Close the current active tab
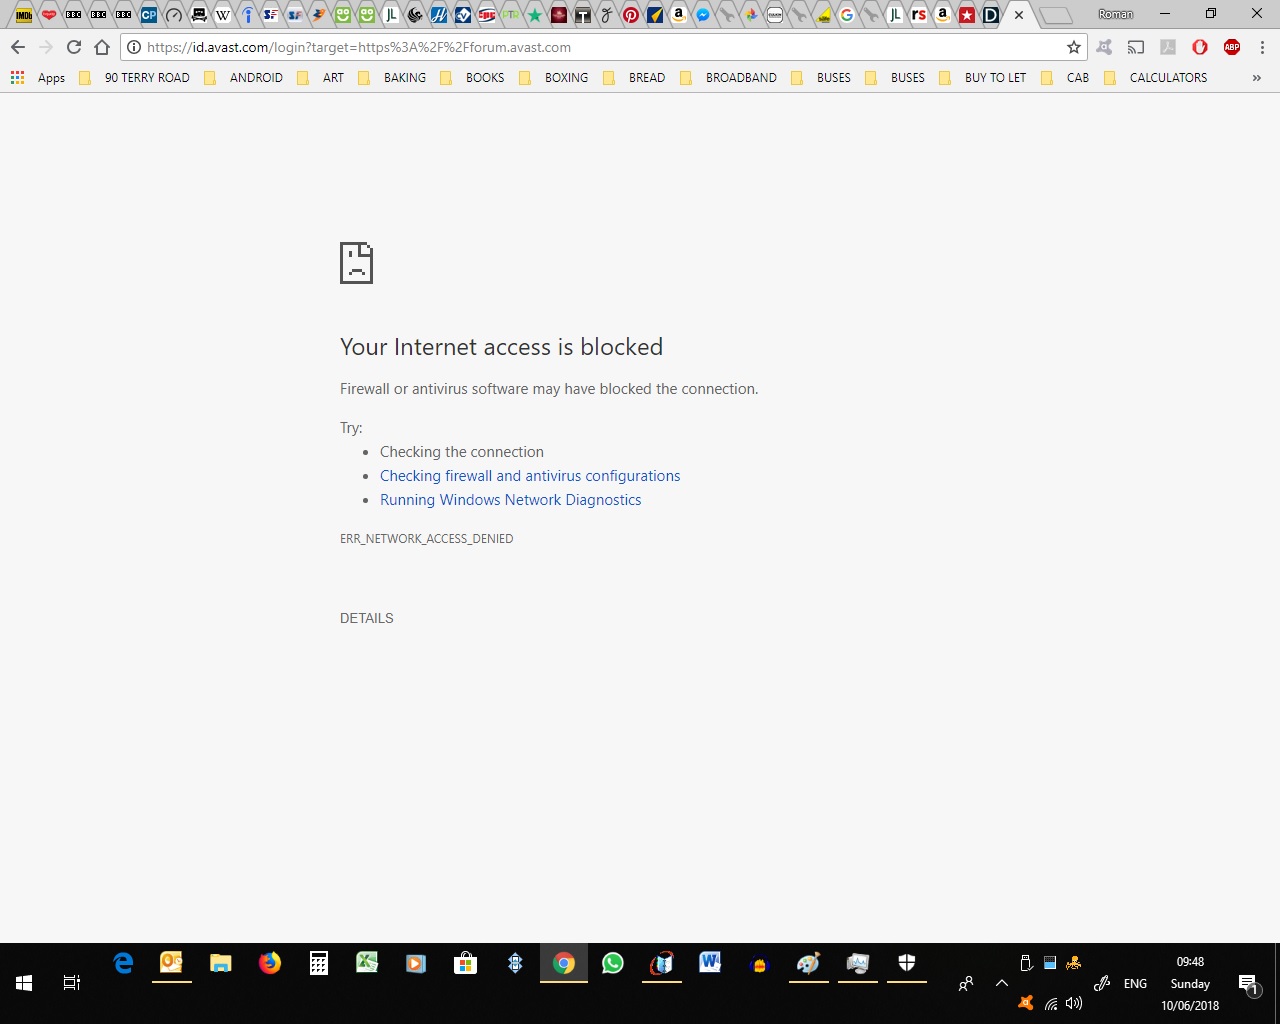The image size is (1280, 1024). point(1019,15)
